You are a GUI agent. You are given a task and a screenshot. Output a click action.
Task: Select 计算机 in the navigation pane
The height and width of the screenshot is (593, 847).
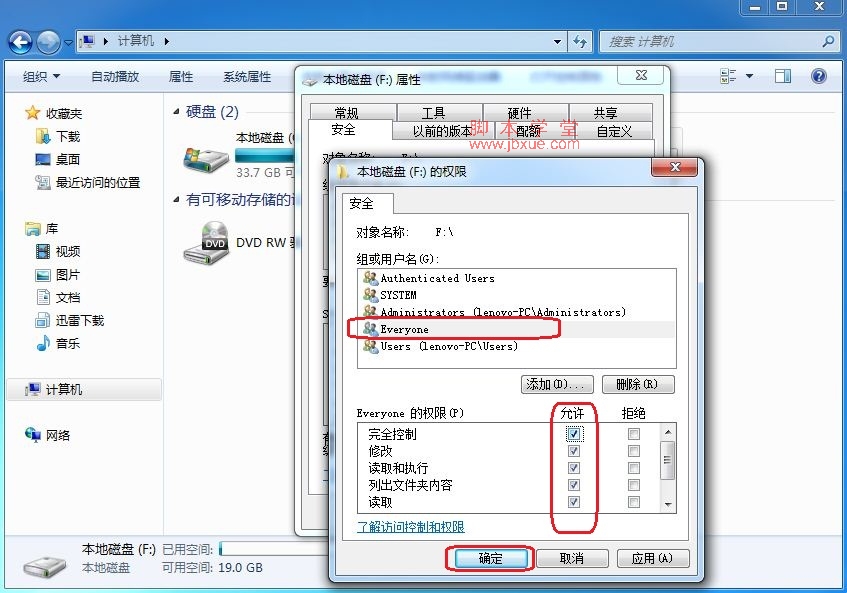(x=84, y=389)
